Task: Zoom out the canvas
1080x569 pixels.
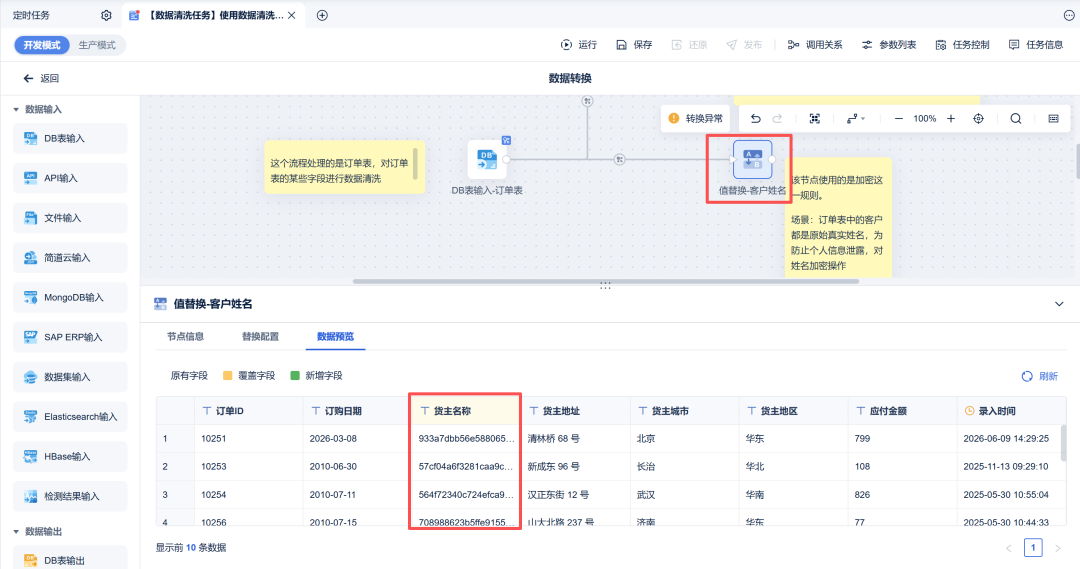Action: [898, 118]
